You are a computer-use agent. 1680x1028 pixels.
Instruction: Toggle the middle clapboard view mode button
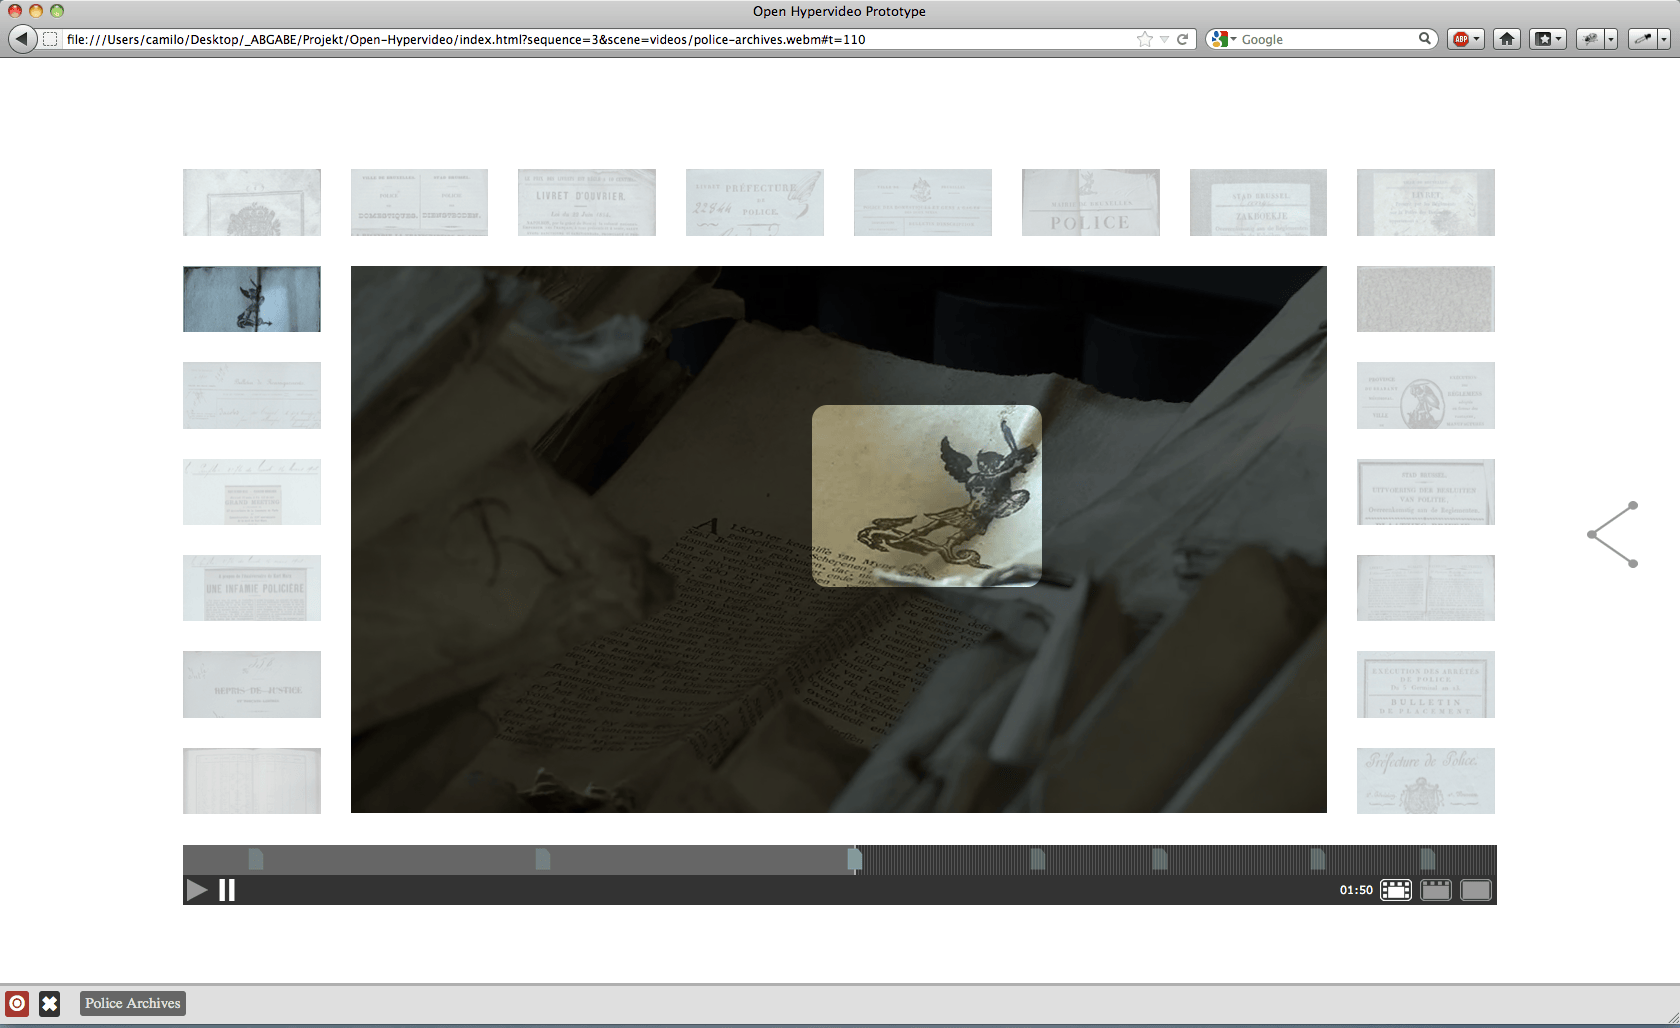1436,890
